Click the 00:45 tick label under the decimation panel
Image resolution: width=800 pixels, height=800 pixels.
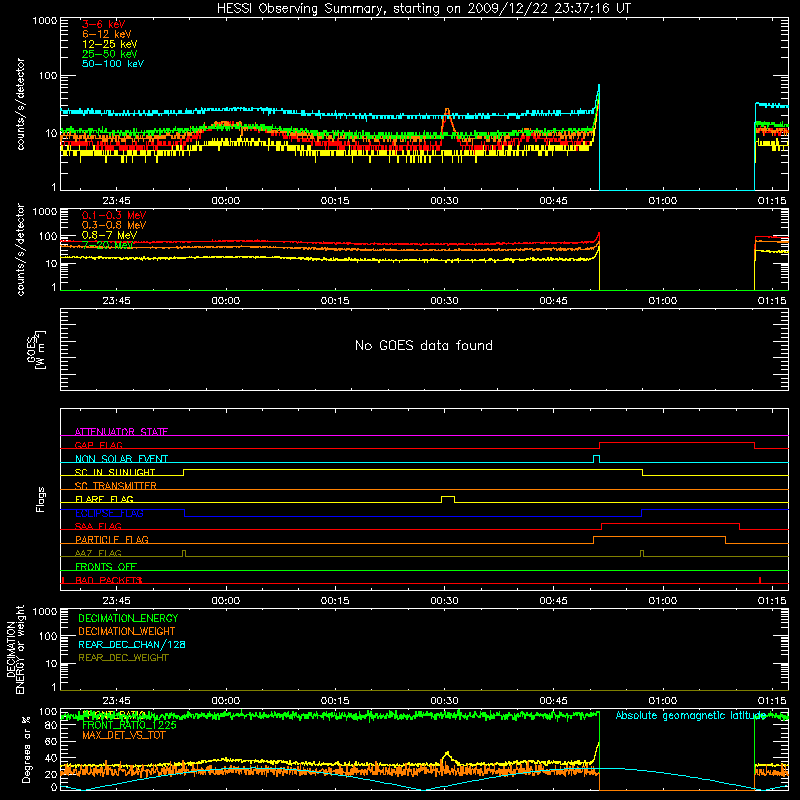553,701
